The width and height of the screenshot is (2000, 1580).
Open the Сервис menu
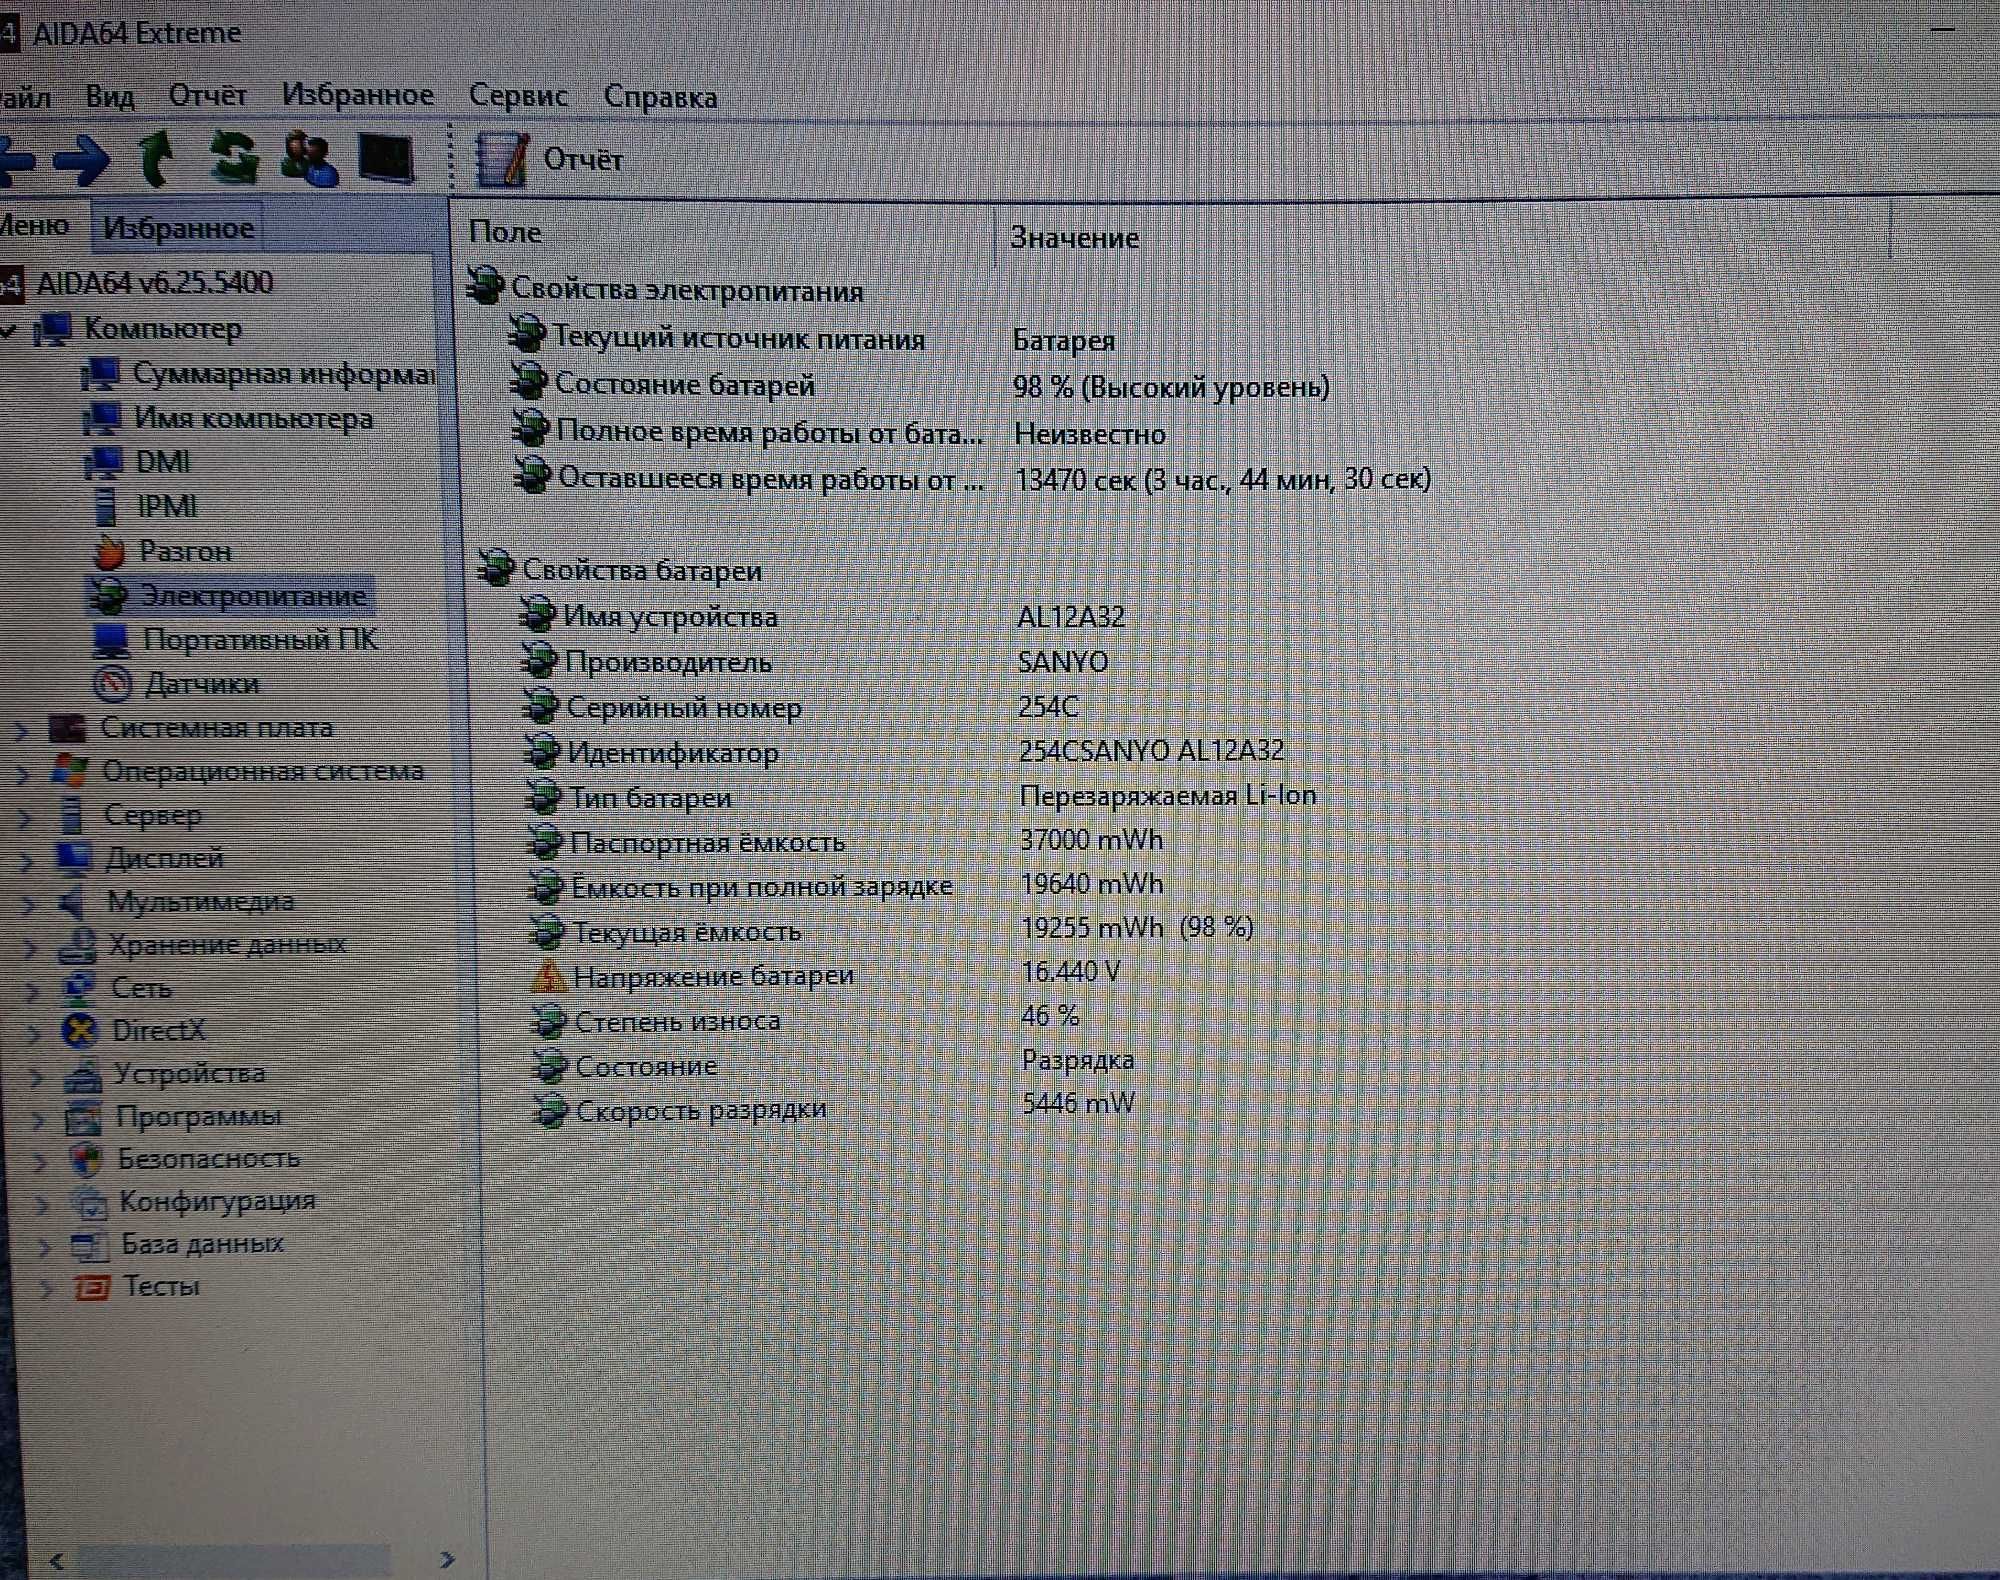(x=518, y=96)
